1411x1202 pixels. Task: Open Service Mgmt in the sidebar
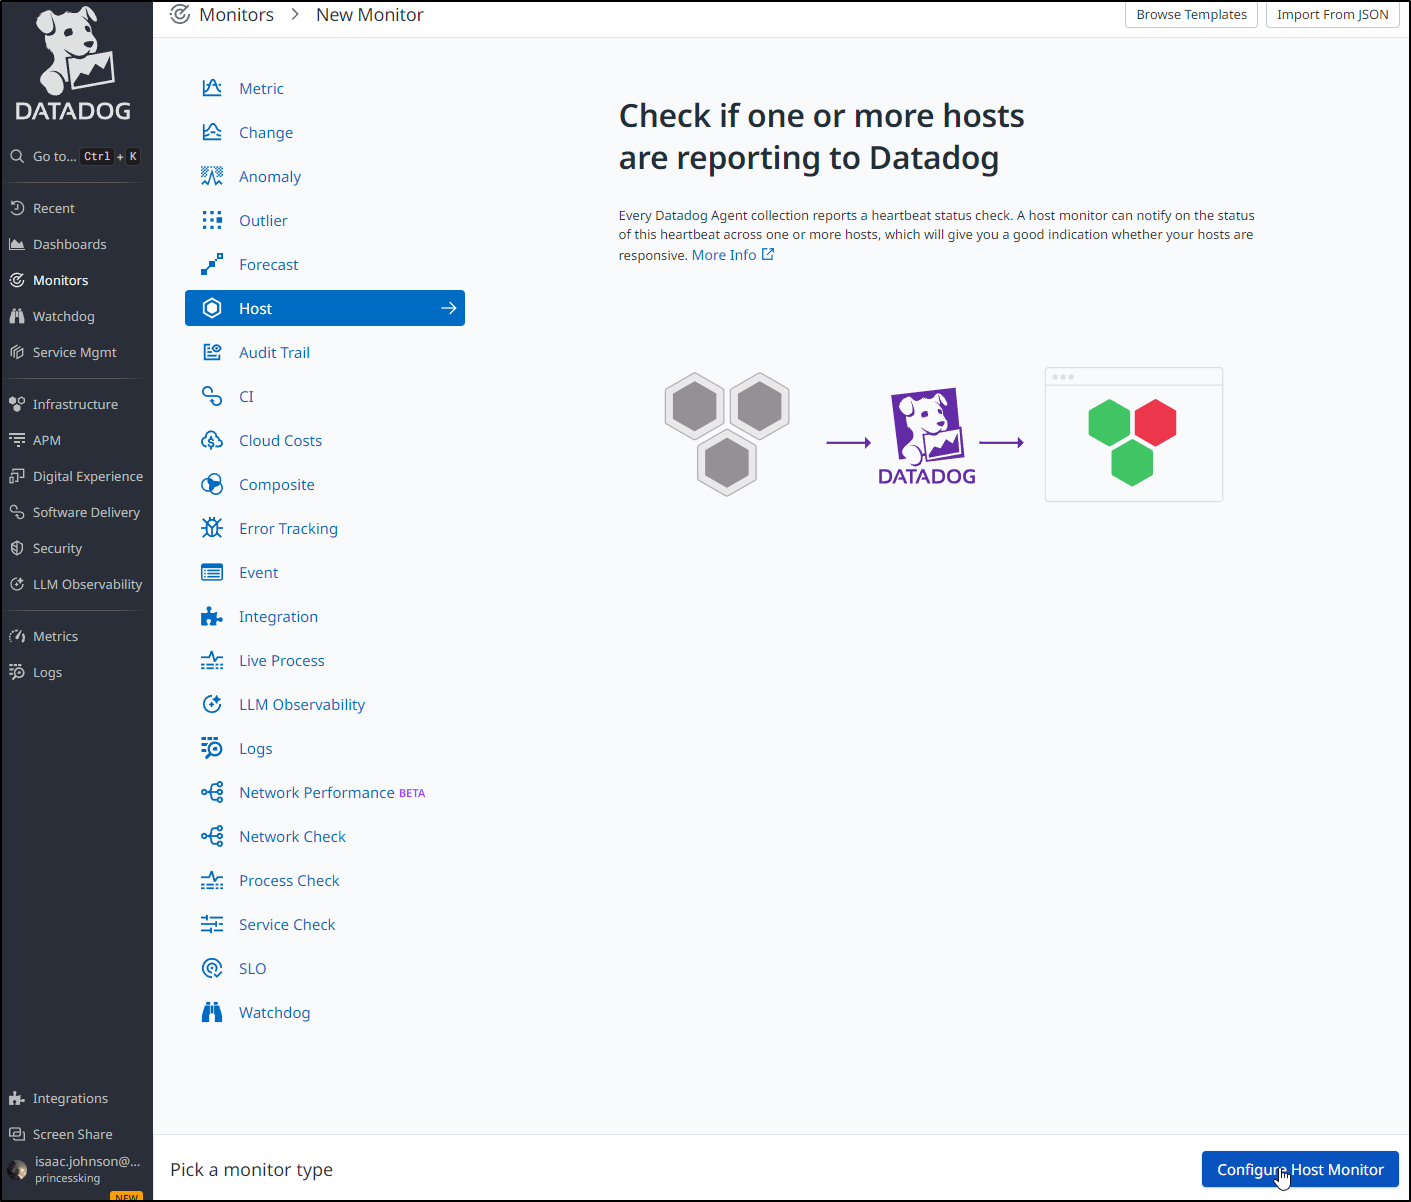[x=76, y=352]
